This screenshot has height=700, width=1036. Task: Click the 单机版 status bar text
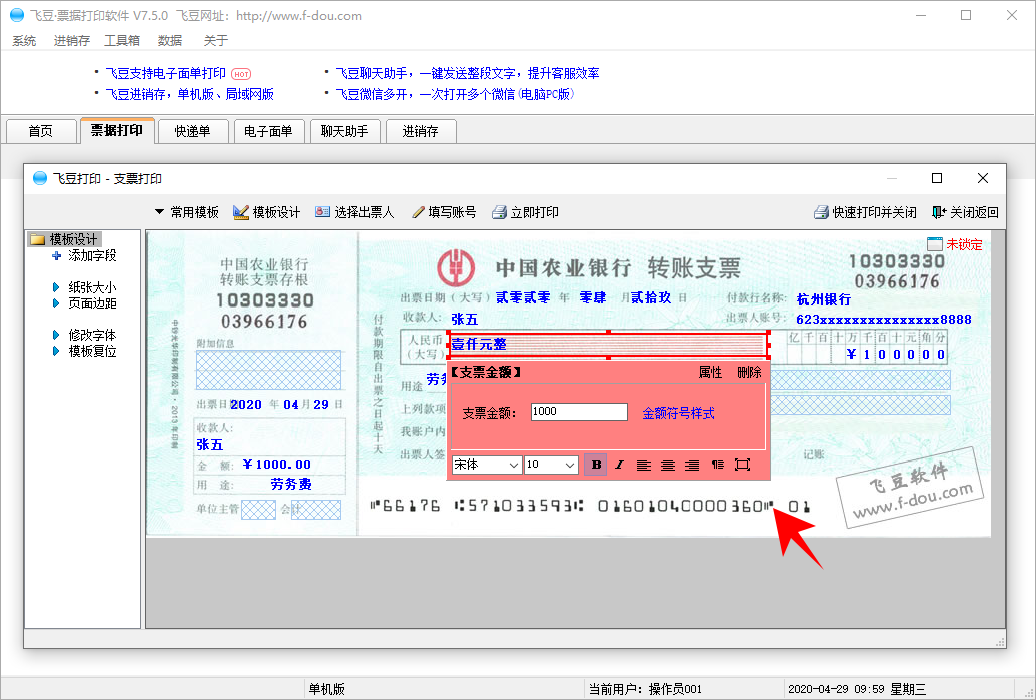[x=326, y=689]
